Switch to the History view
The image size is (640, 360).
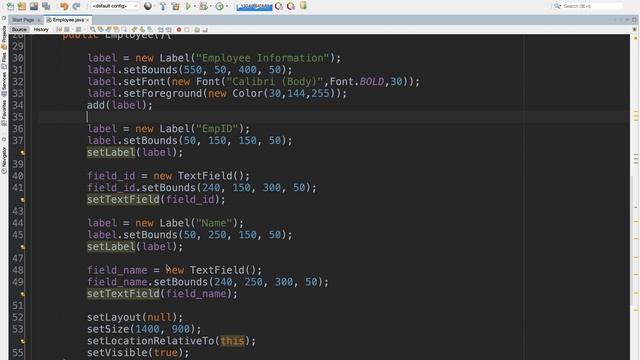coord(41,29)
